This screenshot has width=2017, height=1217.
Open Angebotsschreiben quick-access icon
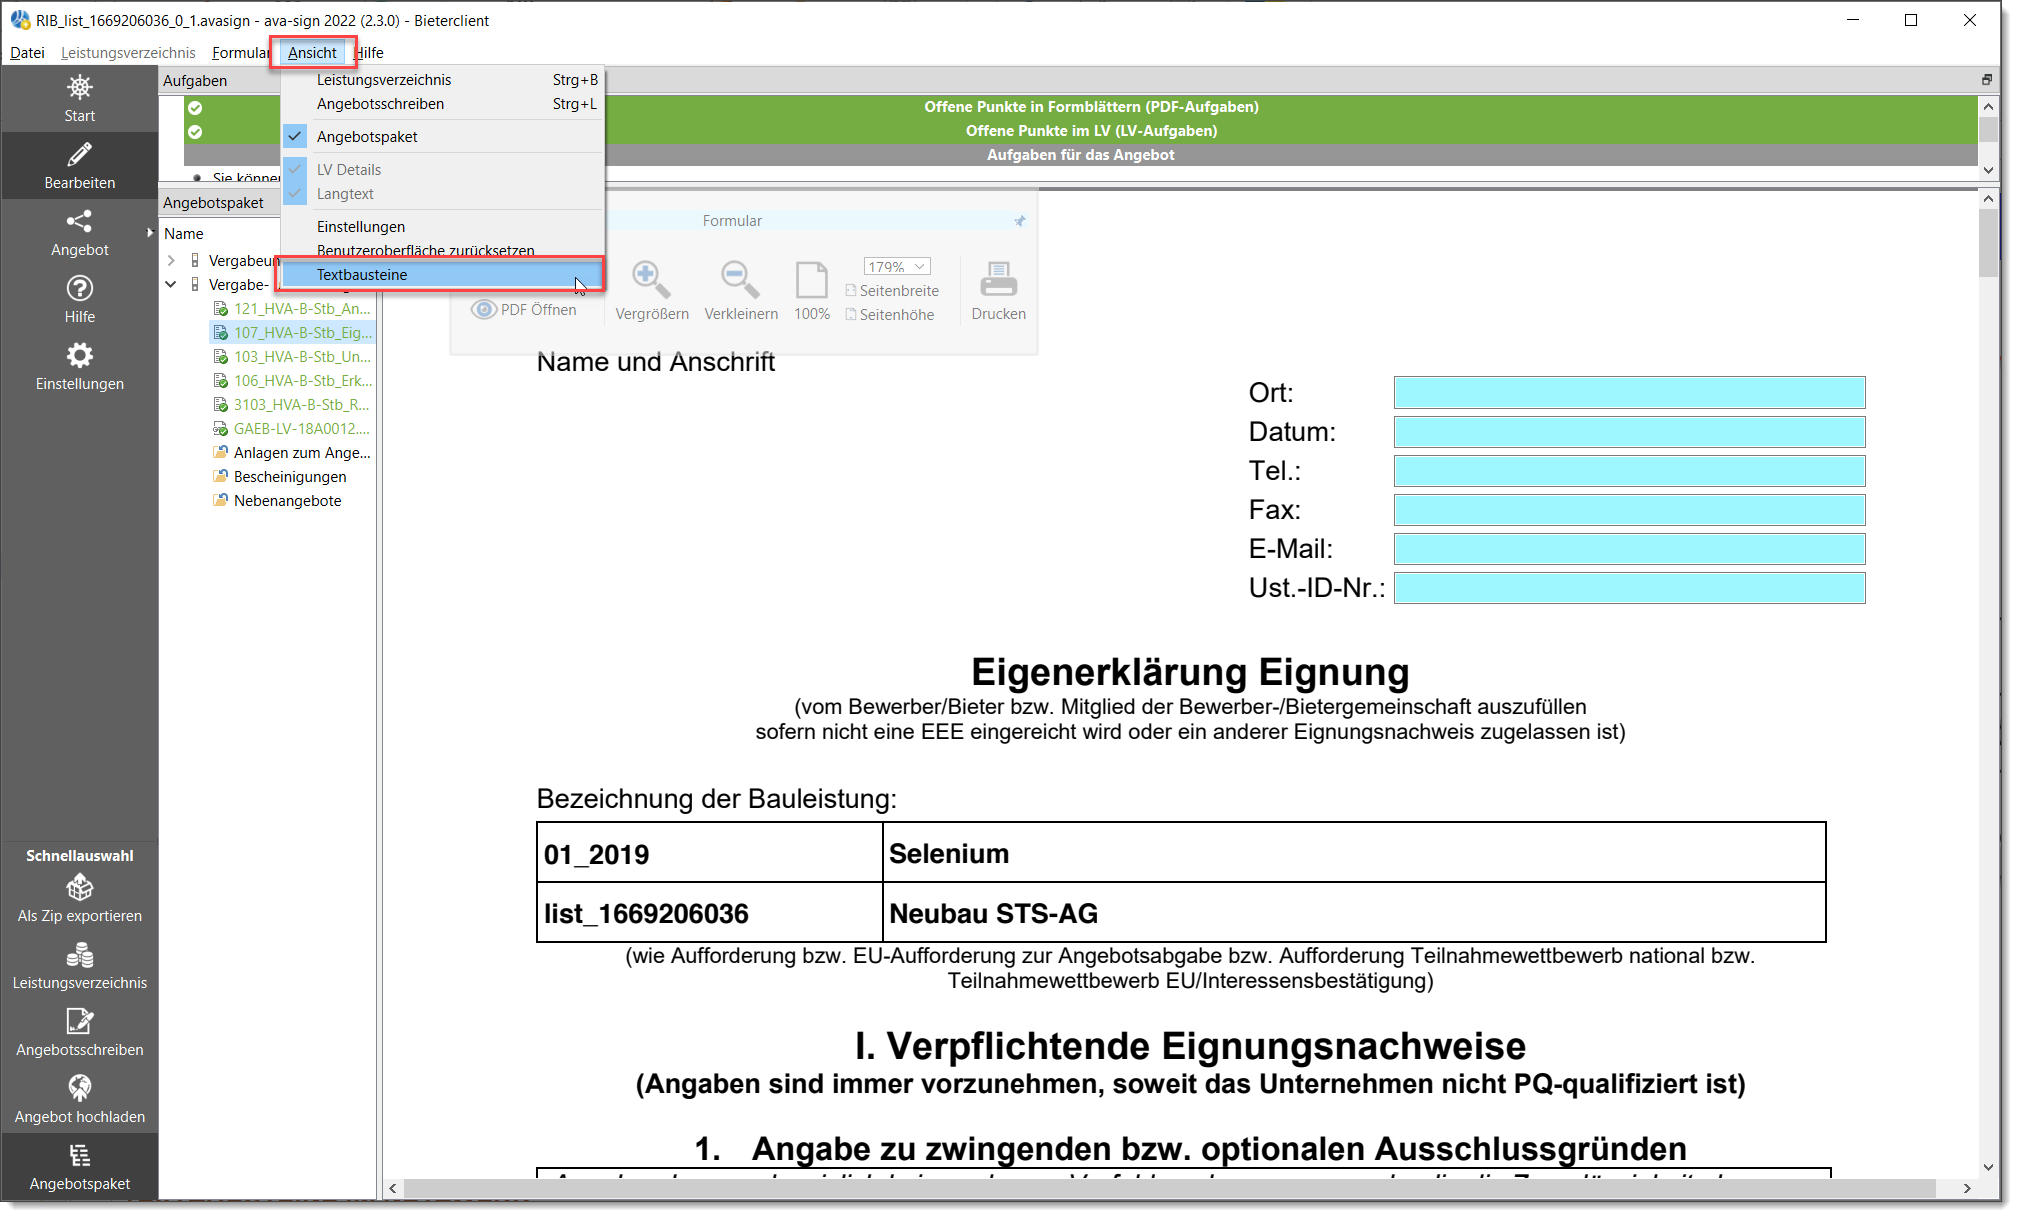coord(80,1021)
